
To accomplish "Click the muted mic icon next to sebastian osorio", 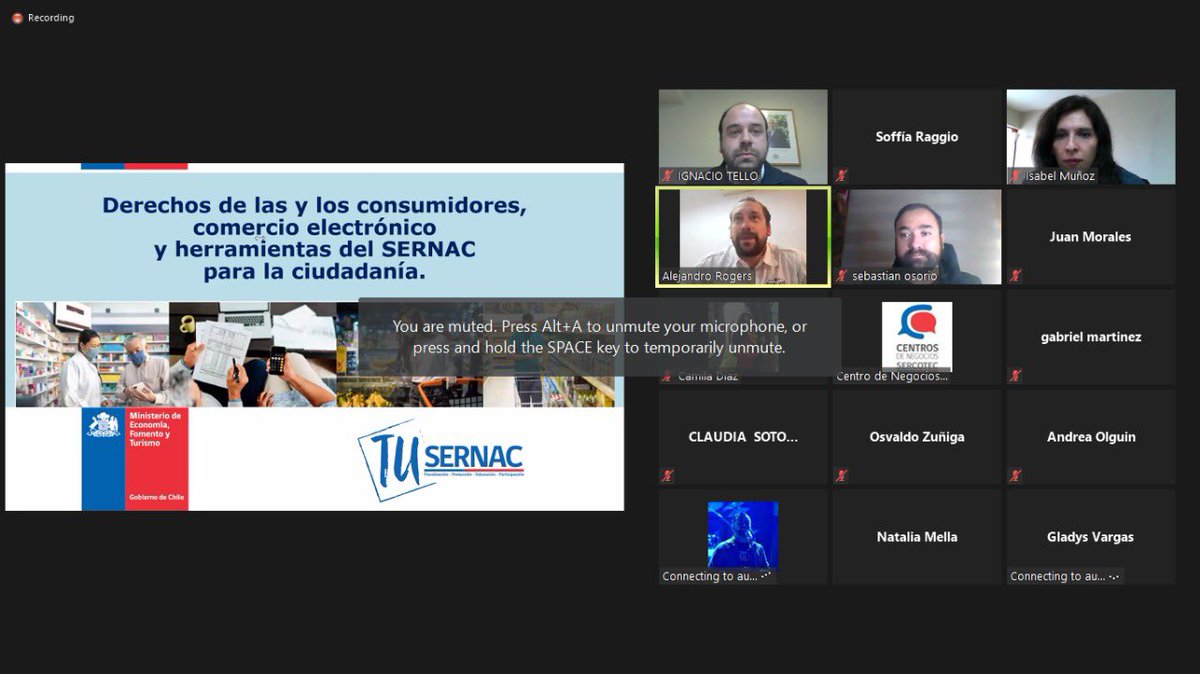I will point(842,276).
